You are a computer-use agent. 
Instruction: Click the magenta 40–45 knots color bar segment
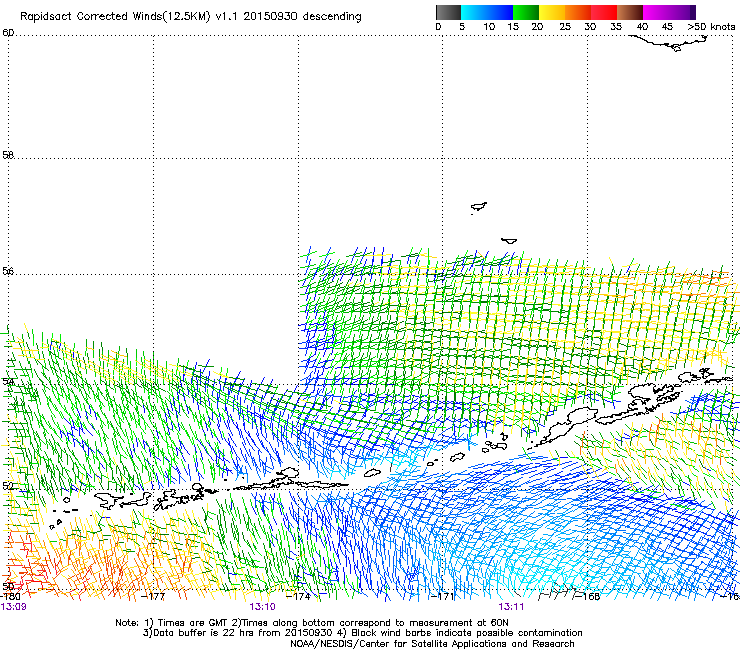click(x=656, y=12)
